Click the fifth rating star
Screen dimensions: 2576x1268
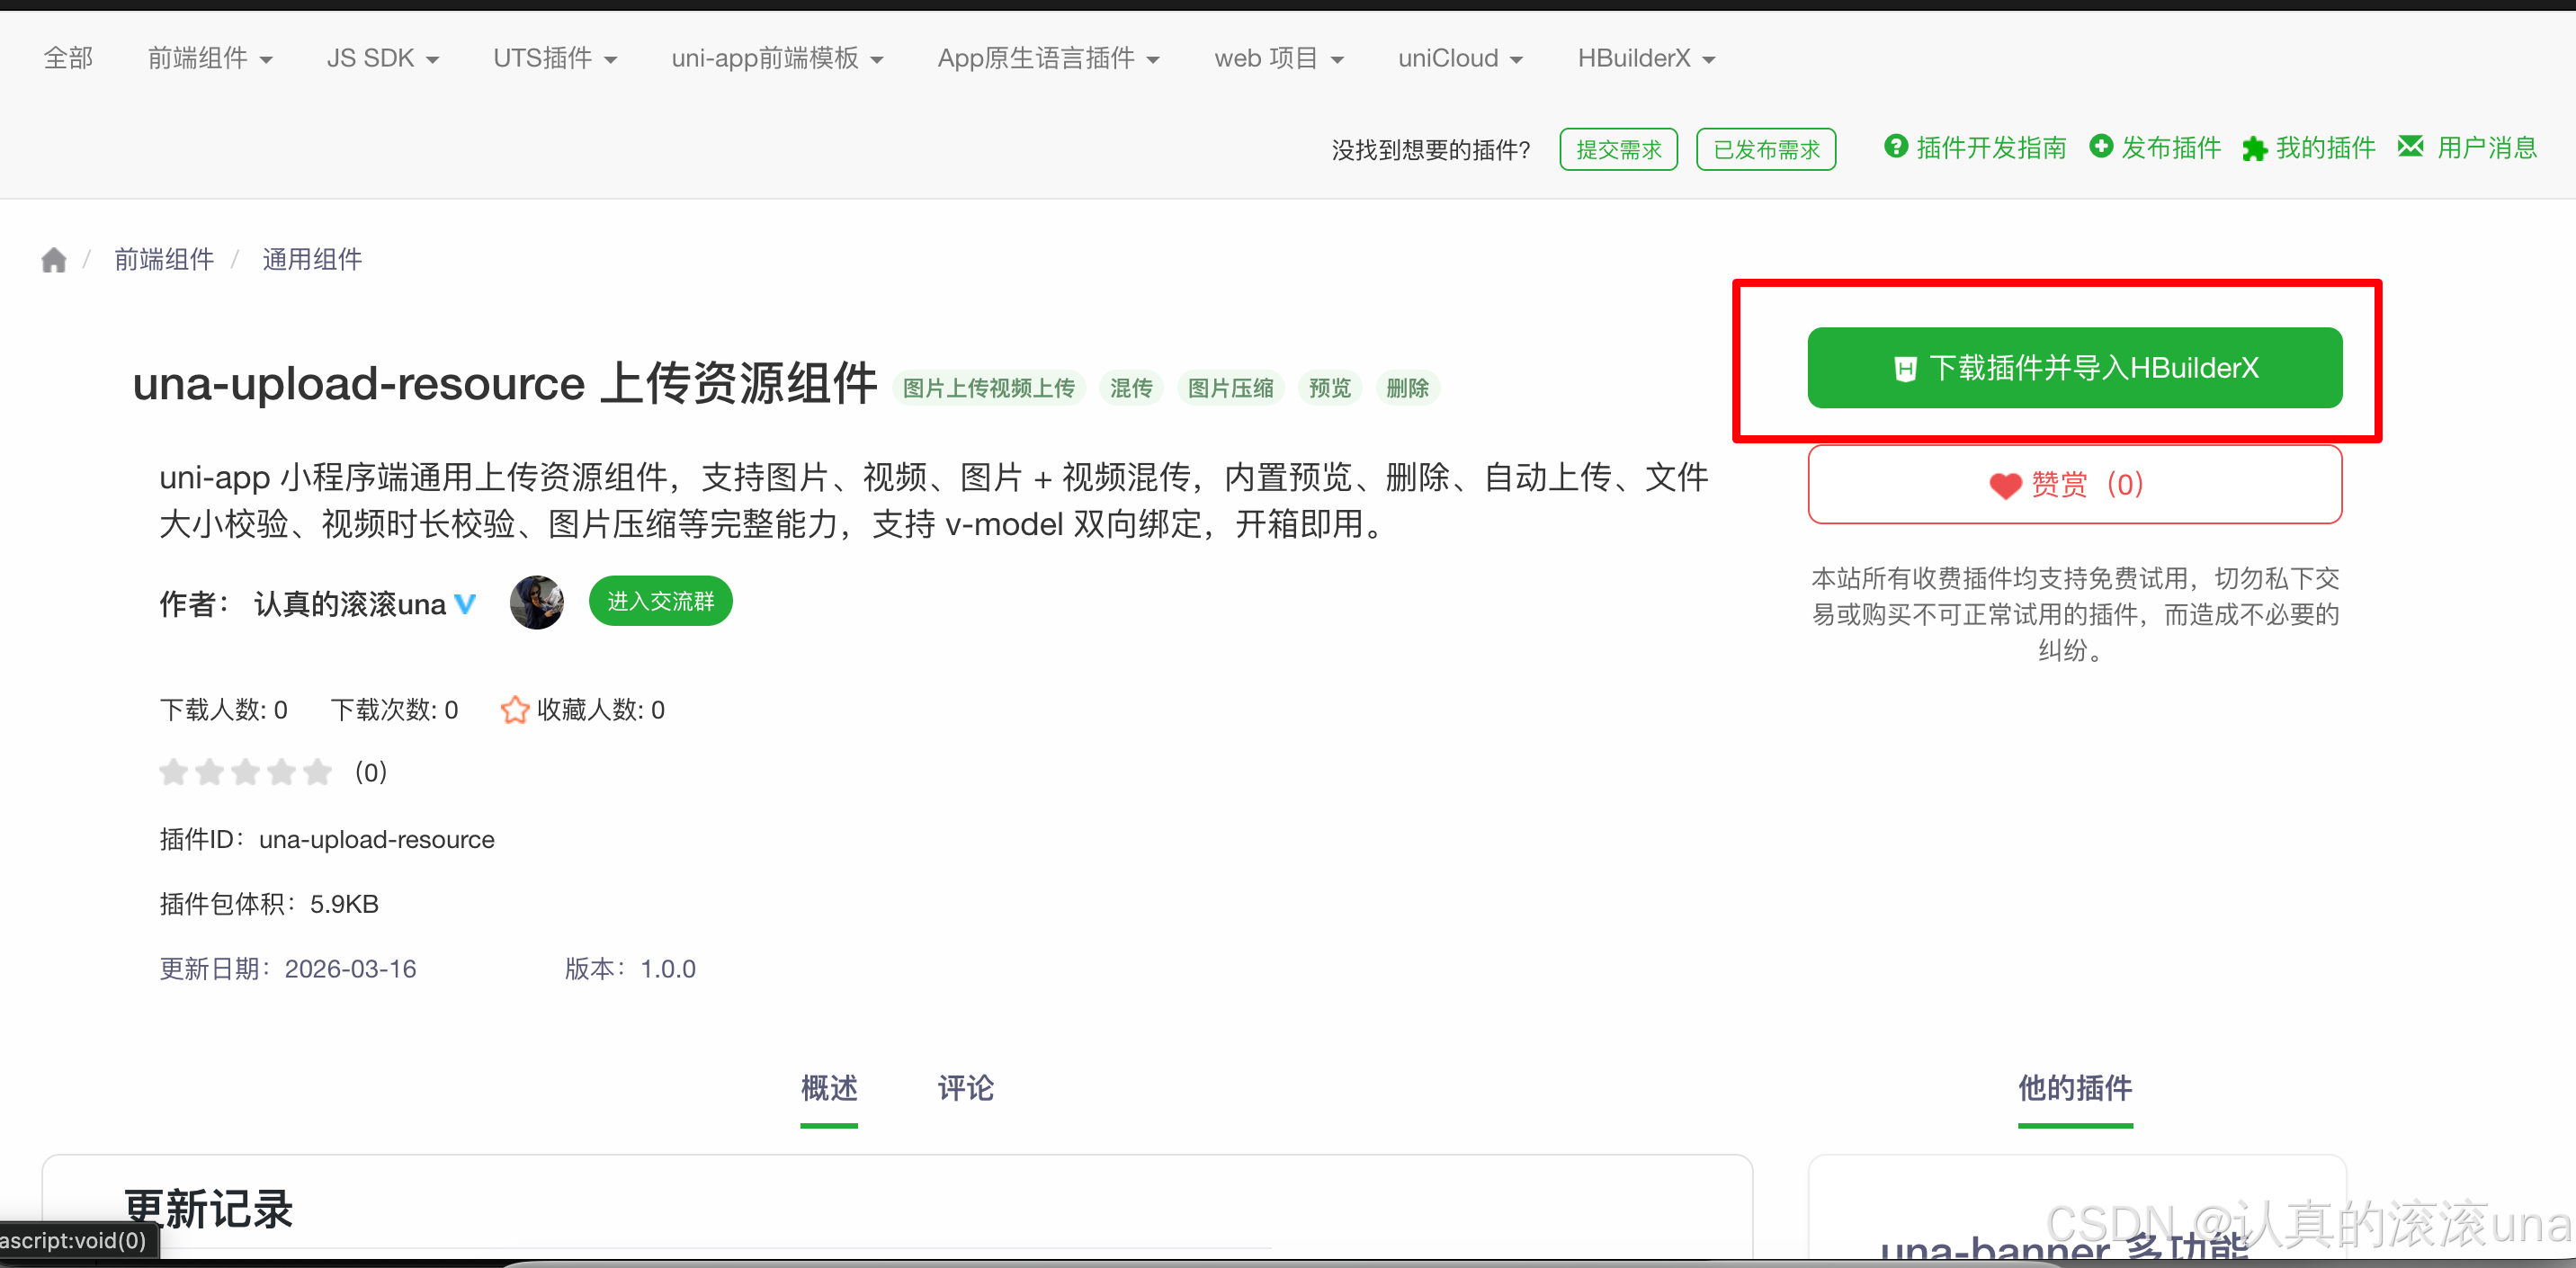coord(318,772)
